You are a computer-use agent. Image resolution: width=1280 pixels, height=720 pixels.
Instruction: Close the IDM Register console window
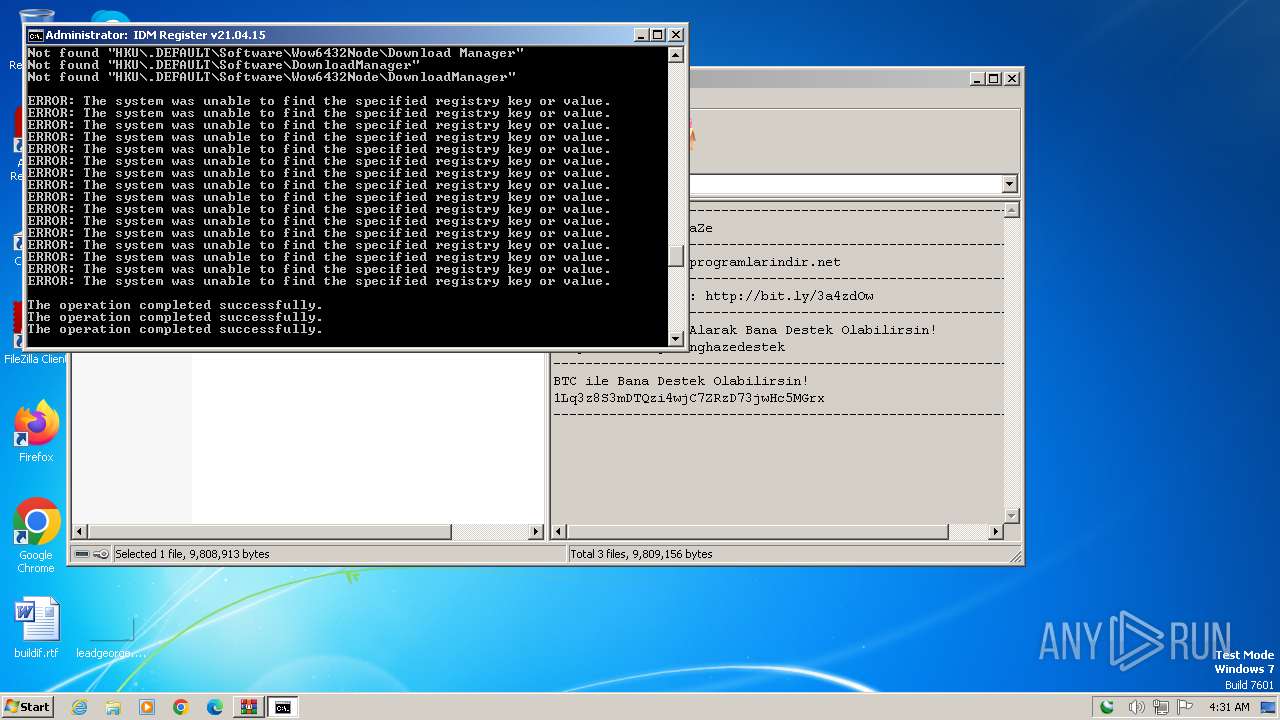[675, 35]
